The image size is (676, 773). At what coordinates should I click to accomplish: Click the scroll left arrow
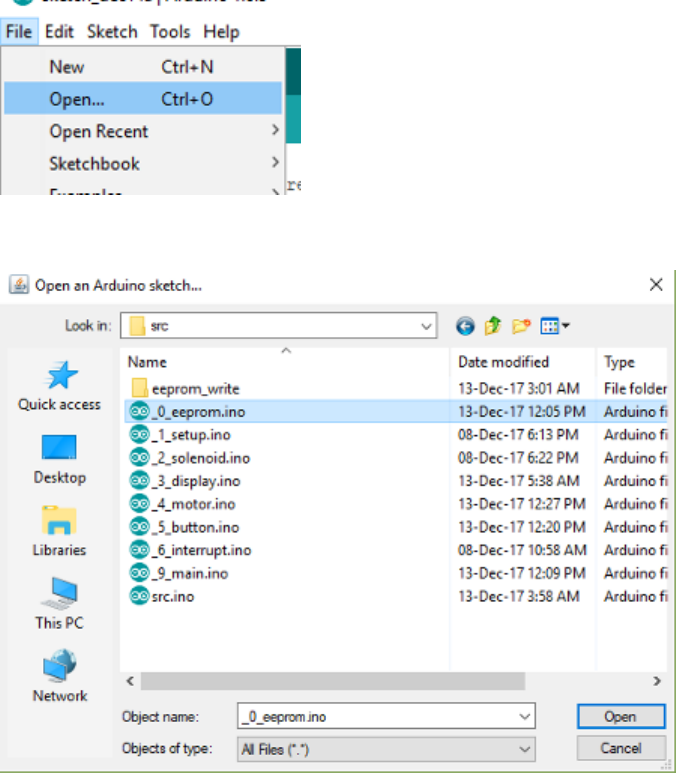pyautogui.click(x=130, y=681)
